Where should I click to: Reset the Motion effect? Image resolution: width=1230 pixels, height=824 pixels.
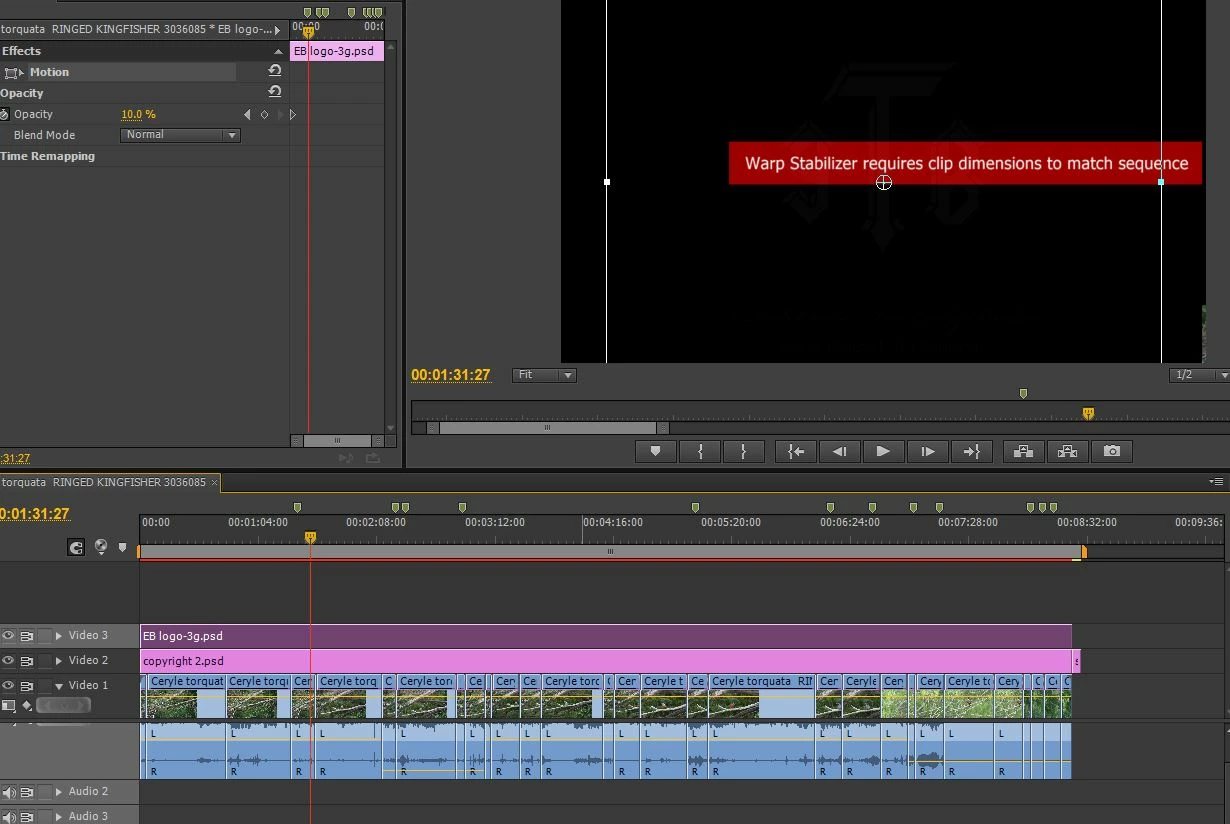(274, 71)
